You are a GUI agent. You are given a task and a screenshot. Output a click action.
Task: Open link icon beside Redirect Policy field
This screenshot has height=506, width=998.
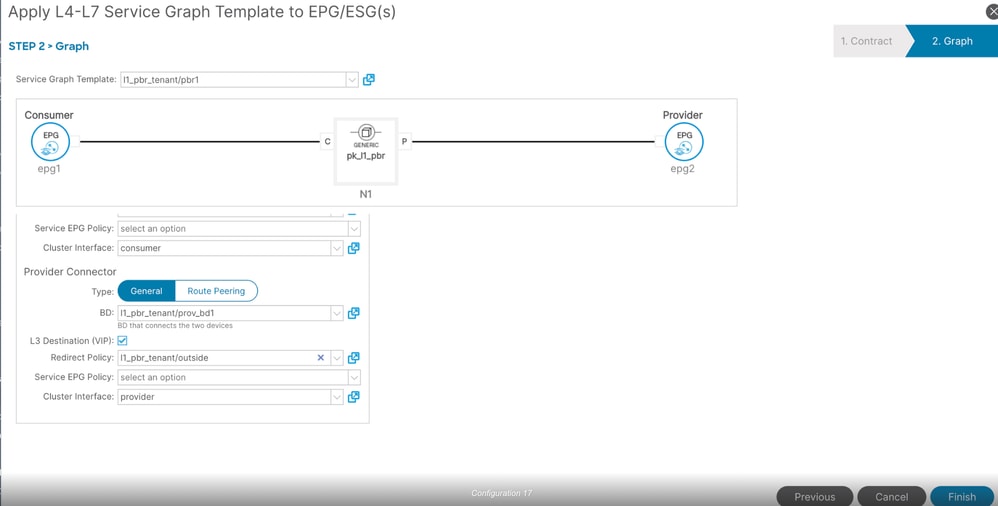point(354,358)
